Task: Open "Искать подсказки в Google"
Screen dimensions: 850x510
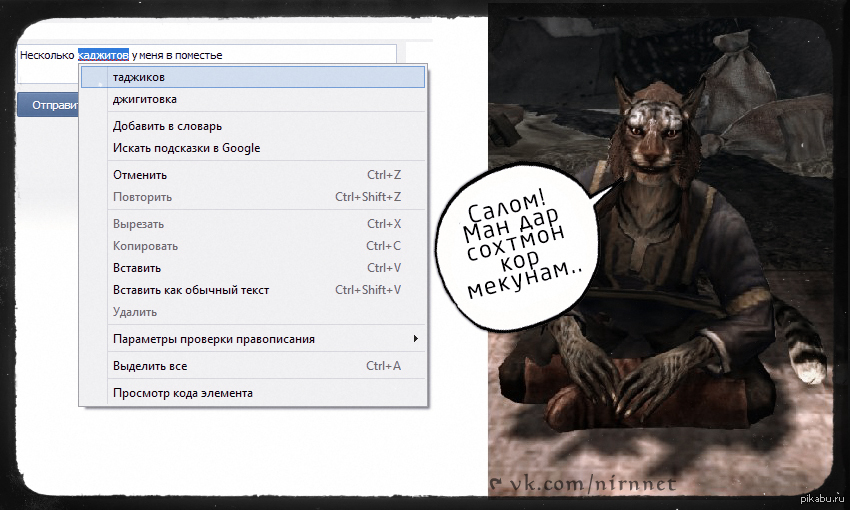Action: [x=253, y=148]
